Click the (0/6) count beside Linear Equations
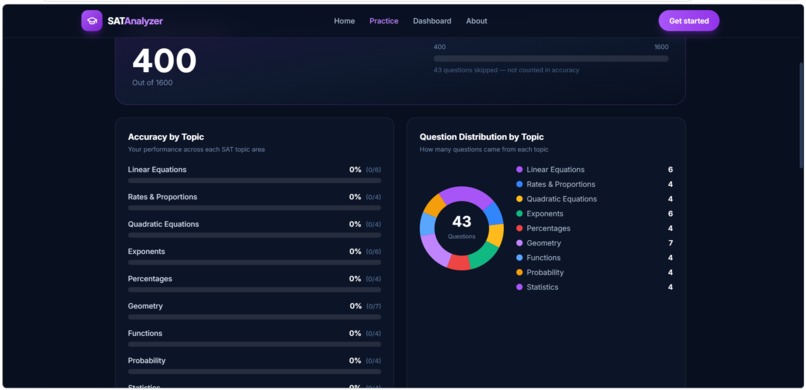Image resolution: width=806 pixels, height=390 pixels. pyautogui.click(x=374, y=170)
